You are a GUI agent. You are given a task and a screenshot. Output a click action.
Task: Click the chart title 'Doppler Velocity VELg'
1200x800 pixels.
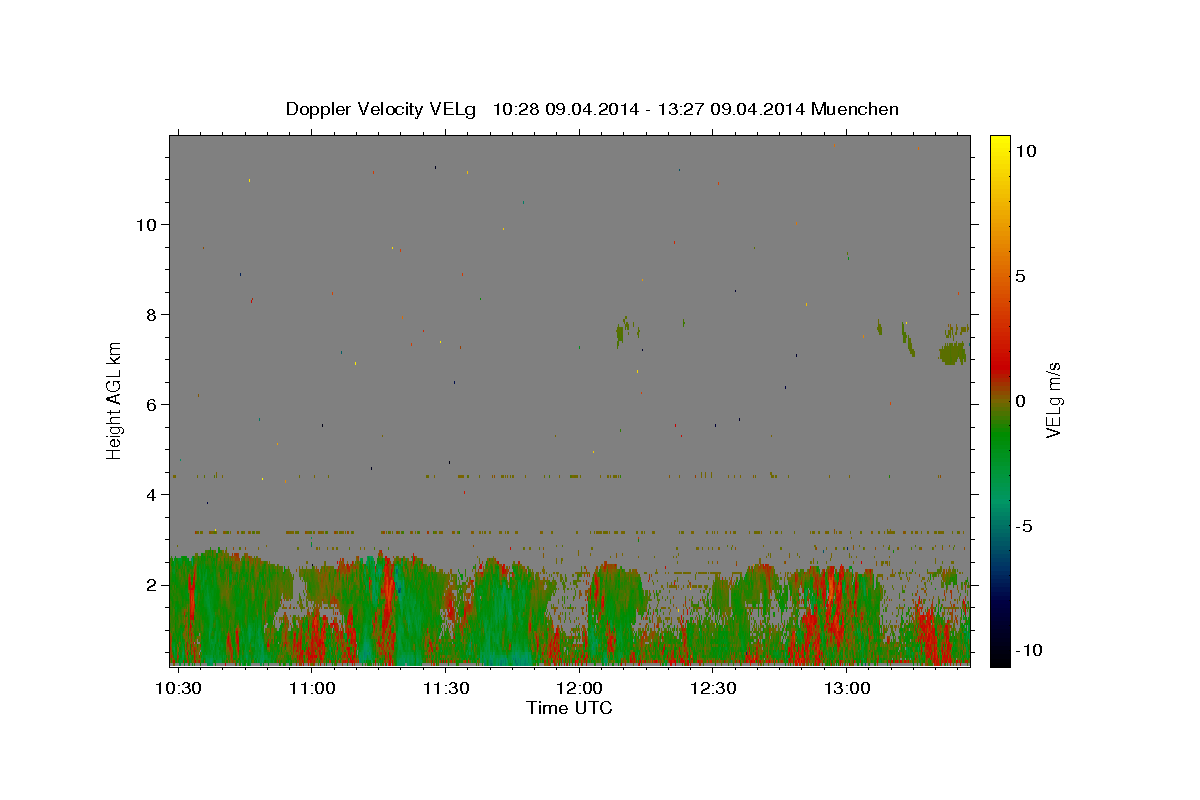380,109
